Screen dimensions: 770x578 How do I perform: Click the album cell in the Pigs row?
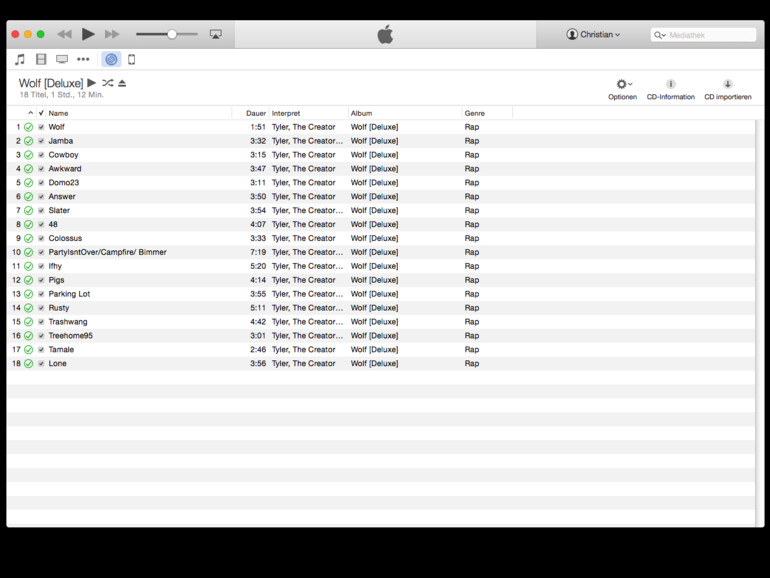pos(374,280)
